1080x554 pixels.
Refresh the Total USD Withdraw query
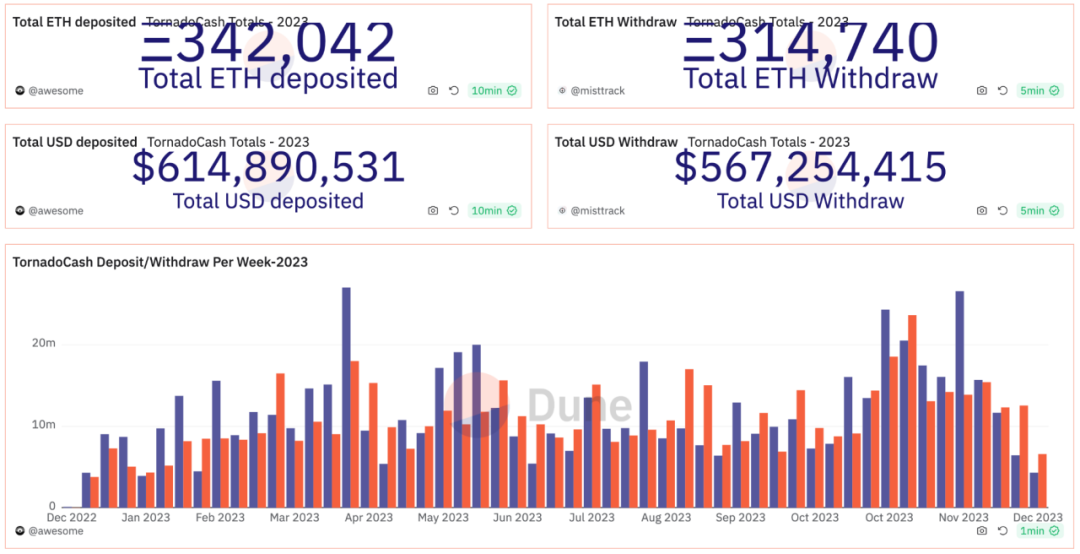[1003, 210]
